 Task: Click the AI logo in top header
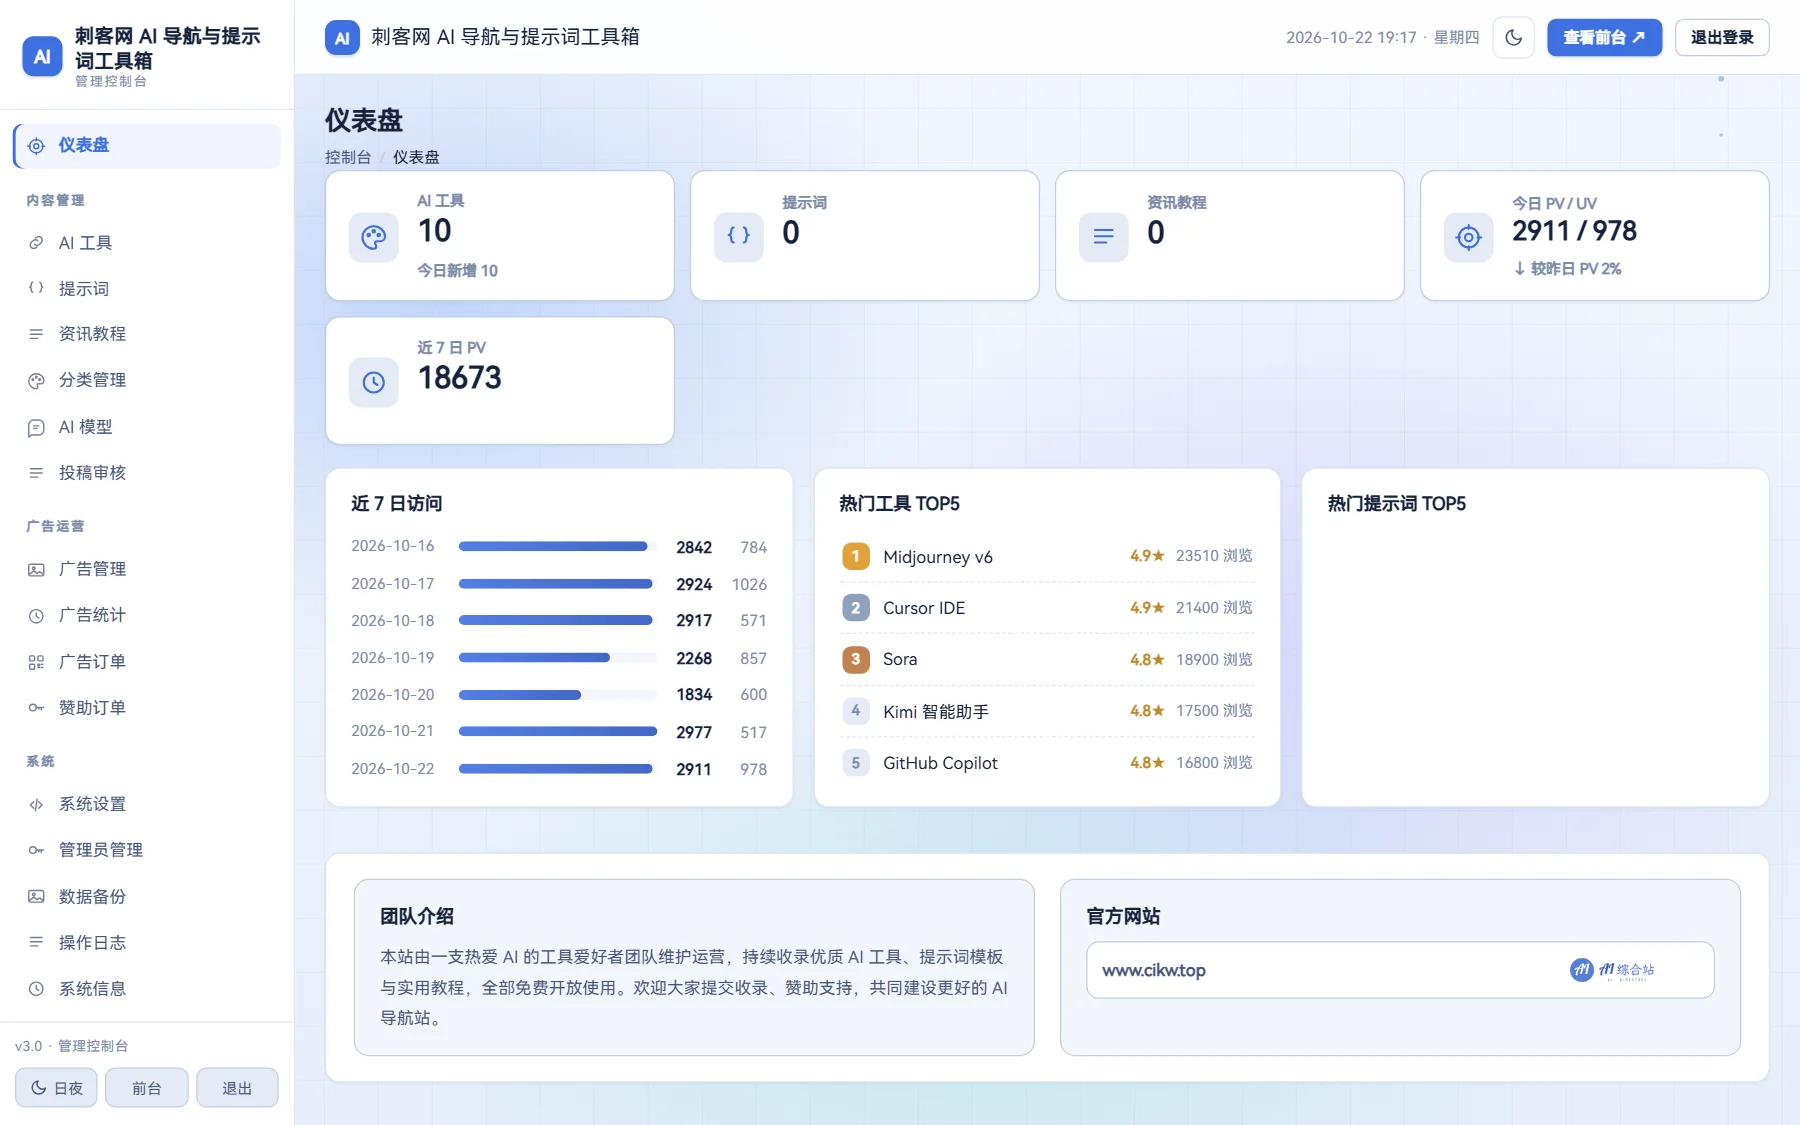tap(342, 38)
